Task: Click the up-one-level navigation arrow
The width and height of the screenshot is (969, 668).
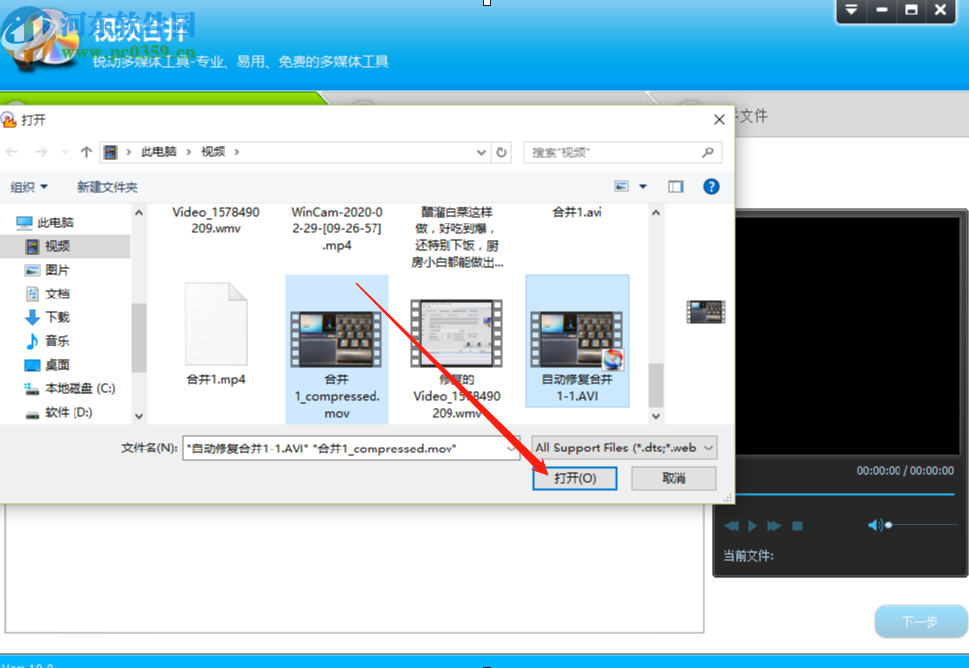Action: (x=86, y=151)
